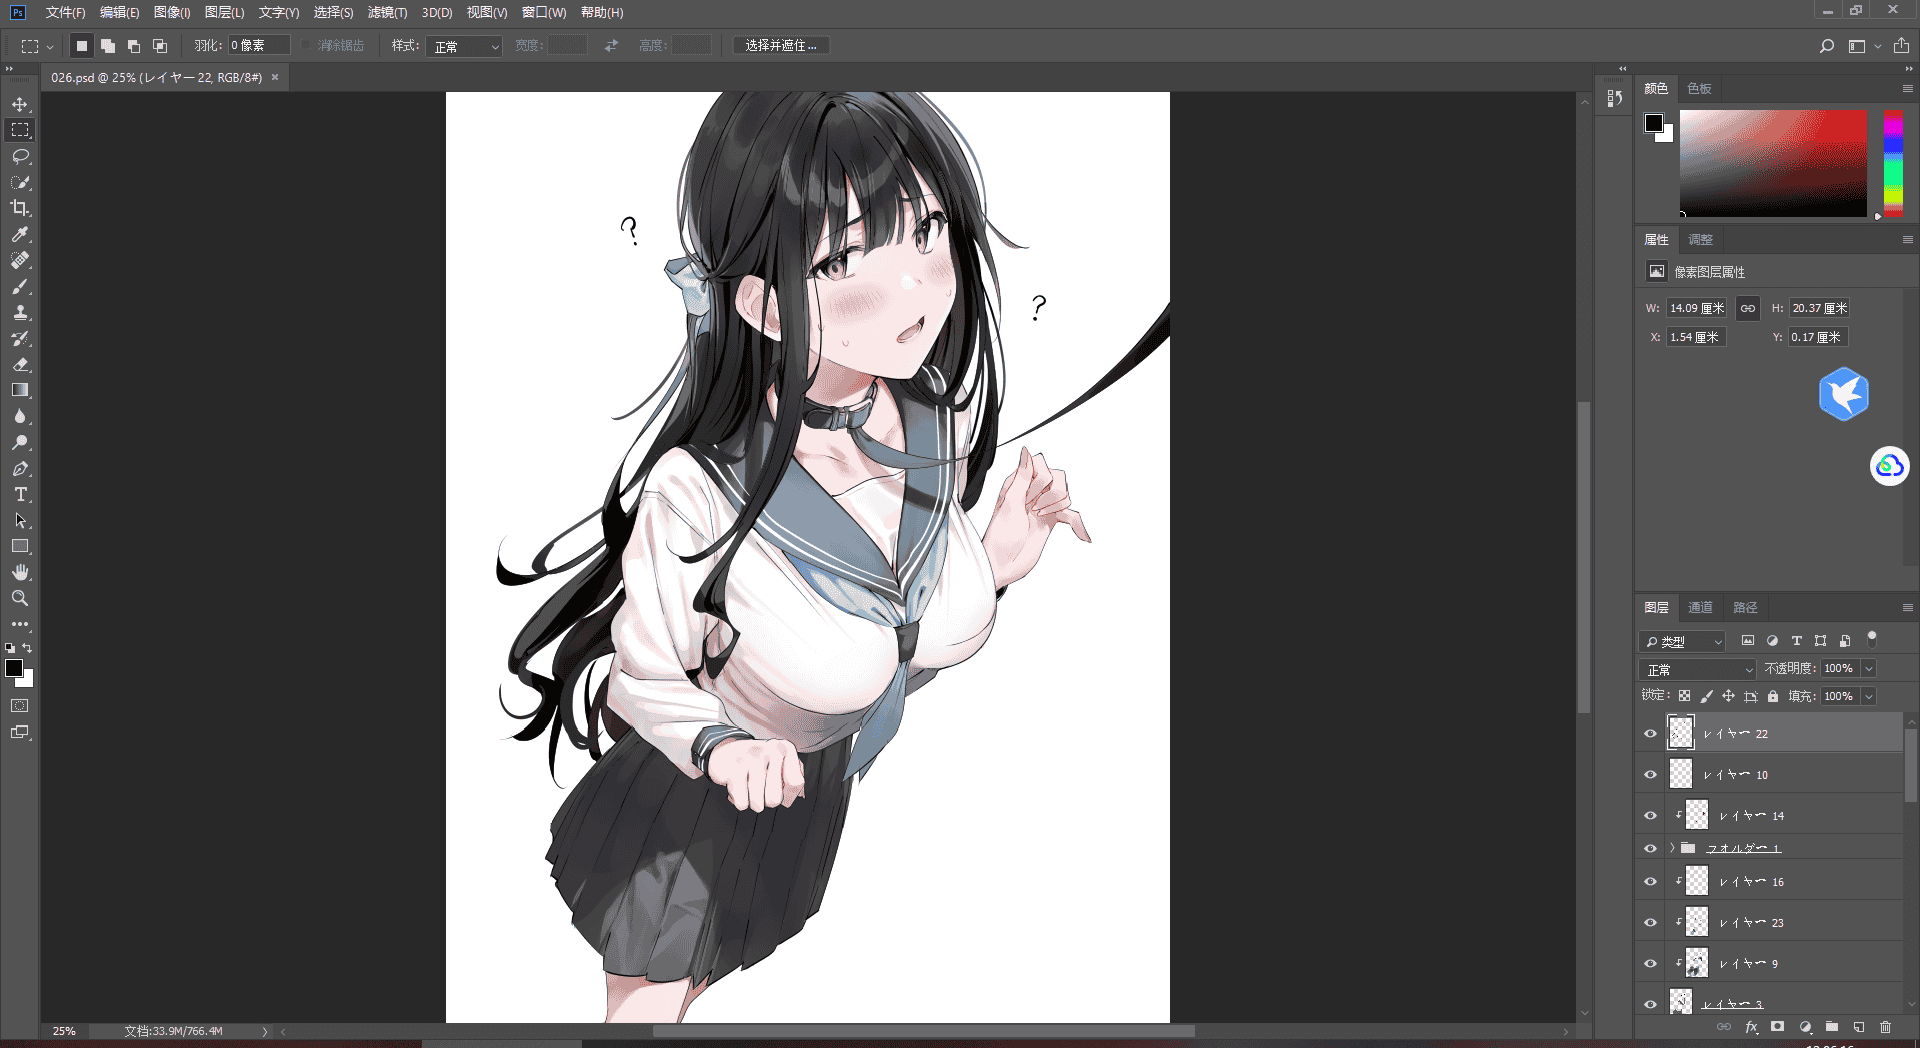Select the Lasso tool
This screenshot has height=1048, width=1920.
20,157
